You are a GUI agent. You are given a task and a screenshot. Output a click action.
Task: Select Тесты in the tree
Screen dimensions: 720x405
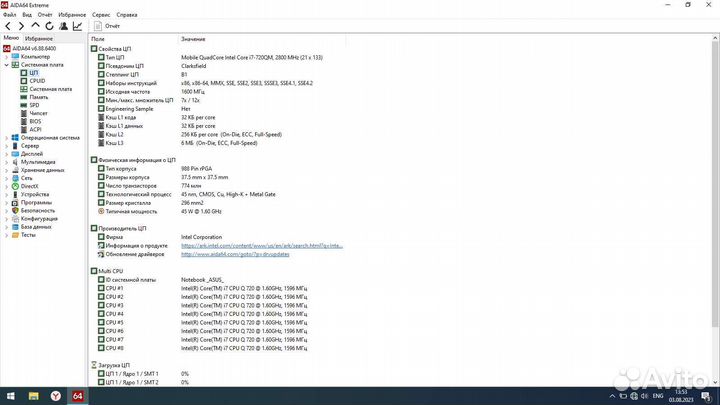(x=28, y=235)
